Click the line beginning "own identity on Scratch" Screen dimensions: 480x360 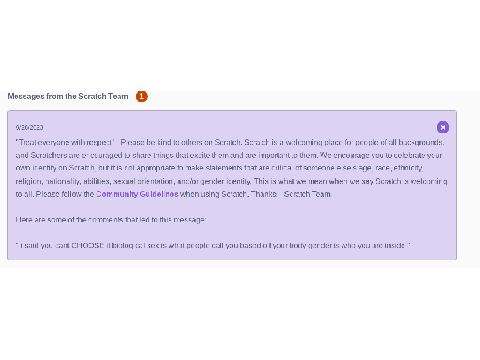[x=219, y=168]
